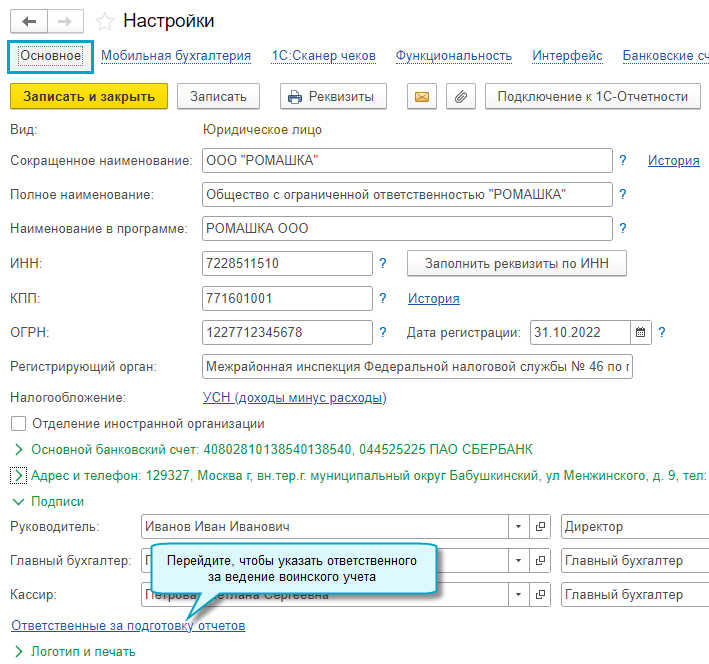Open attached files with the paperclip icon

pyautogui.click(x=460, y=96)
